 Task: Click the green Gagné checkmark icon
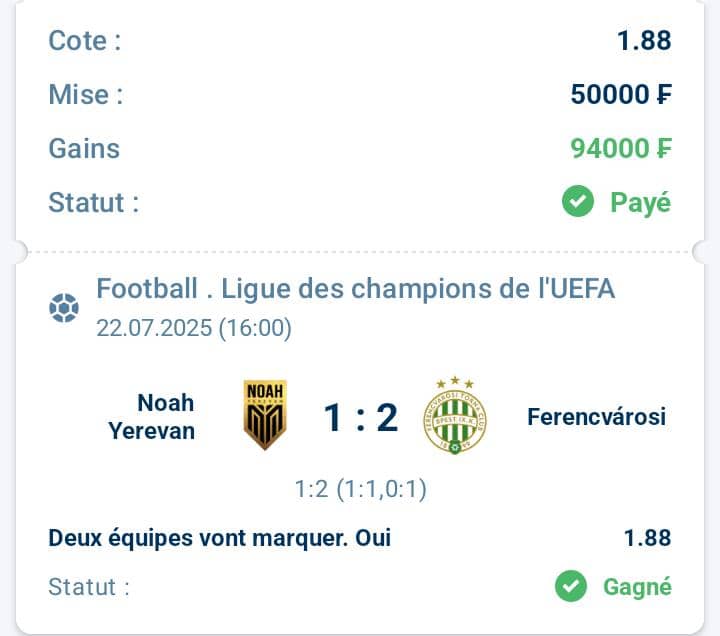(571, 586)
